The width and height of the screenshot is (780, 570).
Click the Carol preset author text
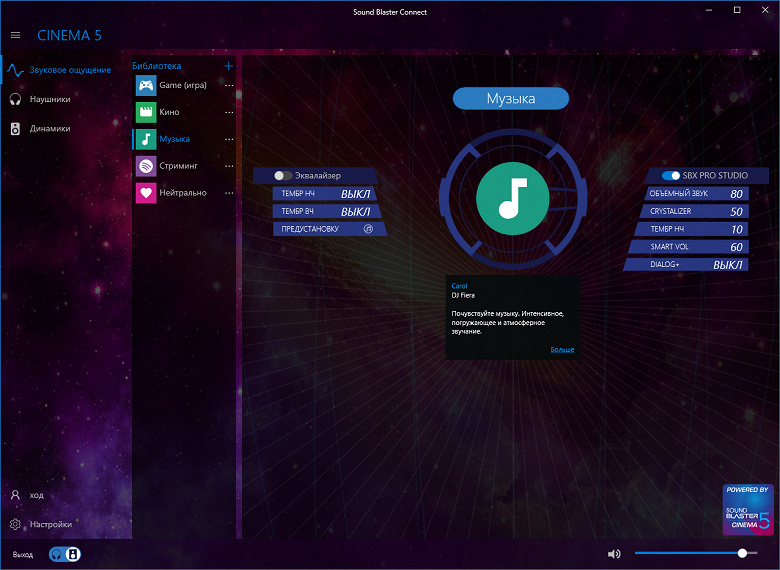click(459, 286)
